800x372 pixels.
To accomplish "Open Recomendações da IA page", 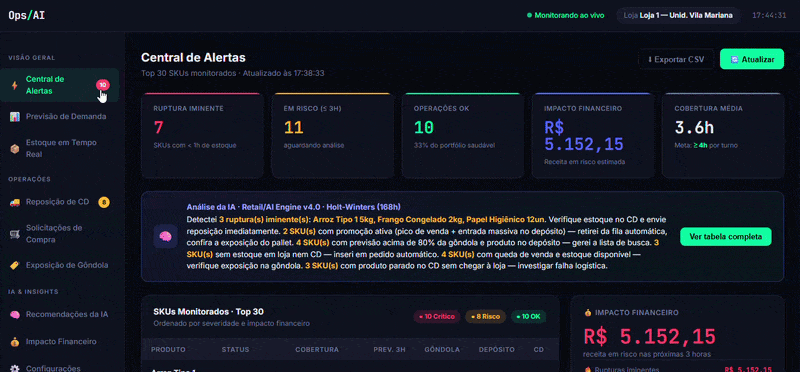I will (60, 314).
